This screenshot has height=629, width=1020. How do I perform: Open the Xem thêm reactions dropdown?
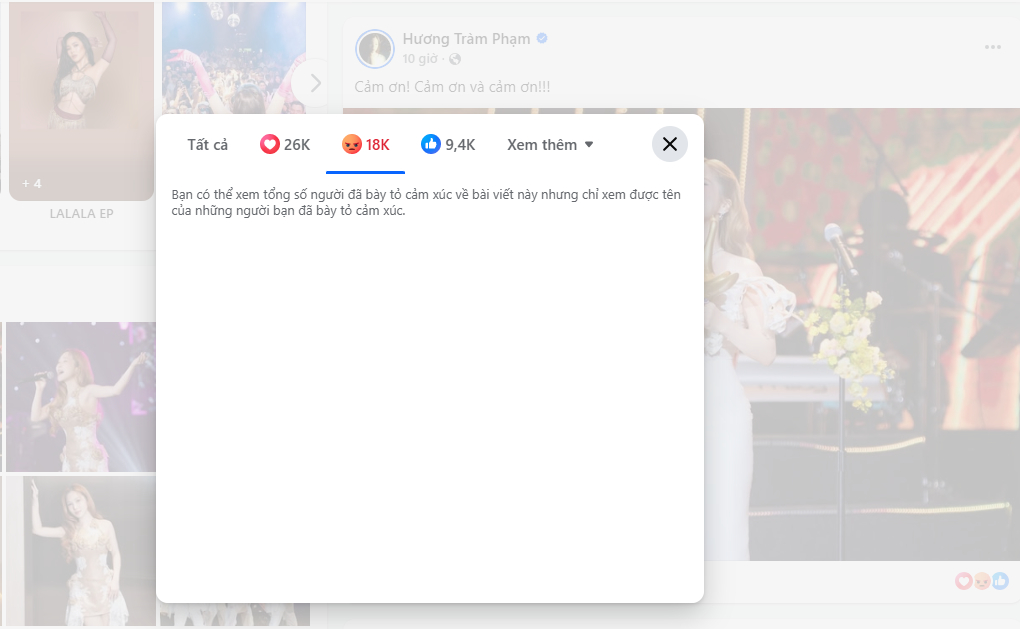click(548, 144)
